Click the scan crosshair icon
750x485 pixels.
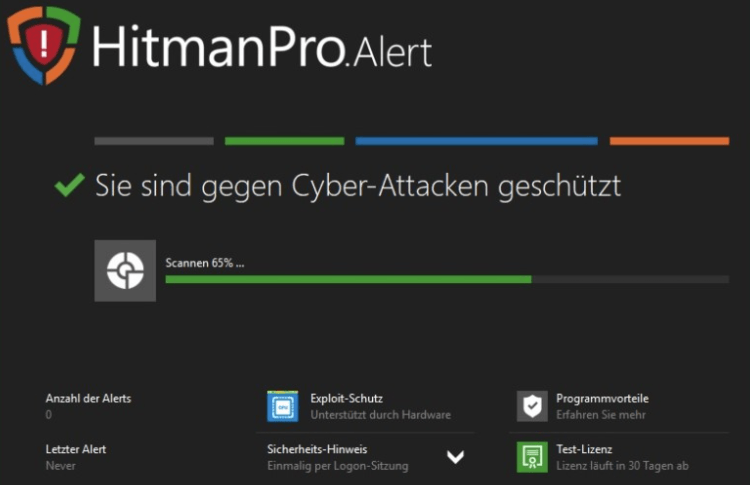[x=125, y=271]
